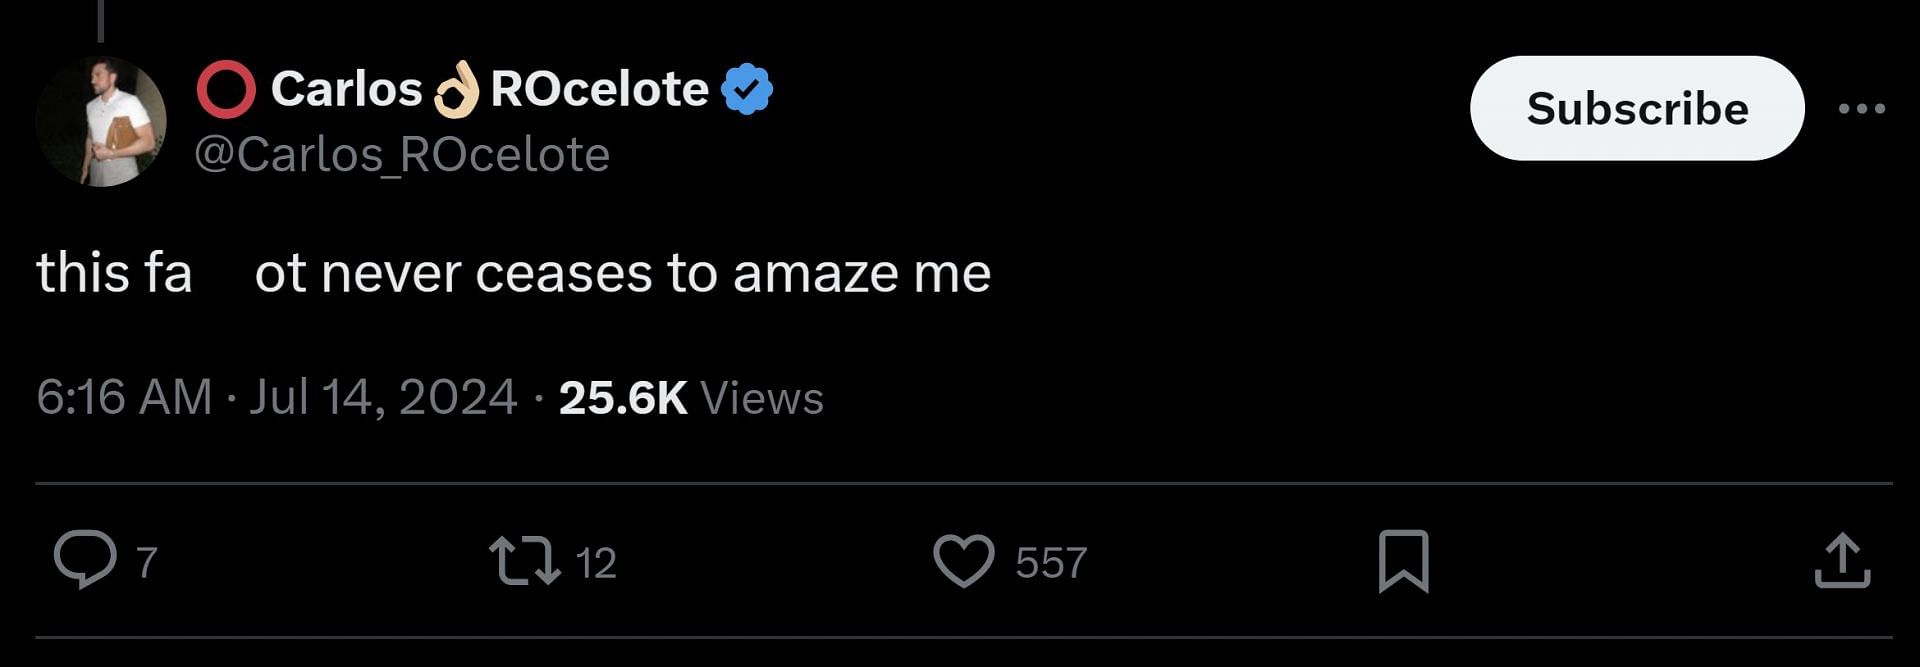View the 25.6K Views analytics
The width and height of the screenshot is (1920, 667).
click(x=691, y=397)
